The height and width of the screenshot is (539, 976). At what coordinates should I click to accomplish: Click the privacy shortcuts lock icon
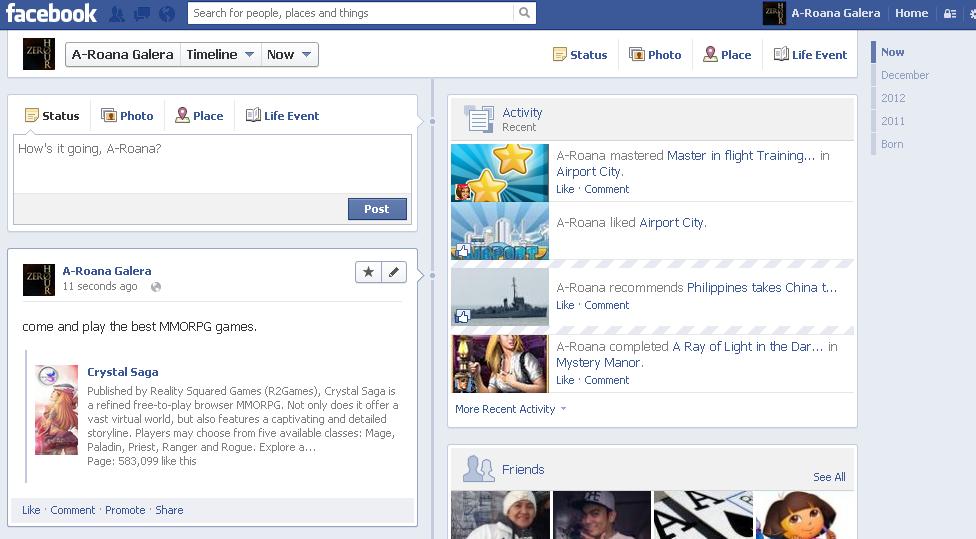tap(949, 14)
